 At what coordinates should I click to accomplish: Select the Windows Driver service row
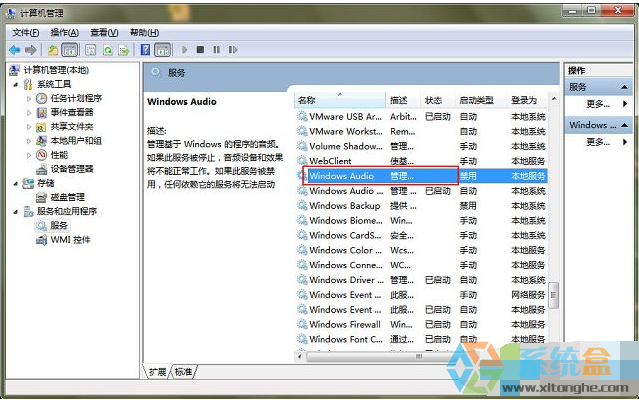point(421,280)
